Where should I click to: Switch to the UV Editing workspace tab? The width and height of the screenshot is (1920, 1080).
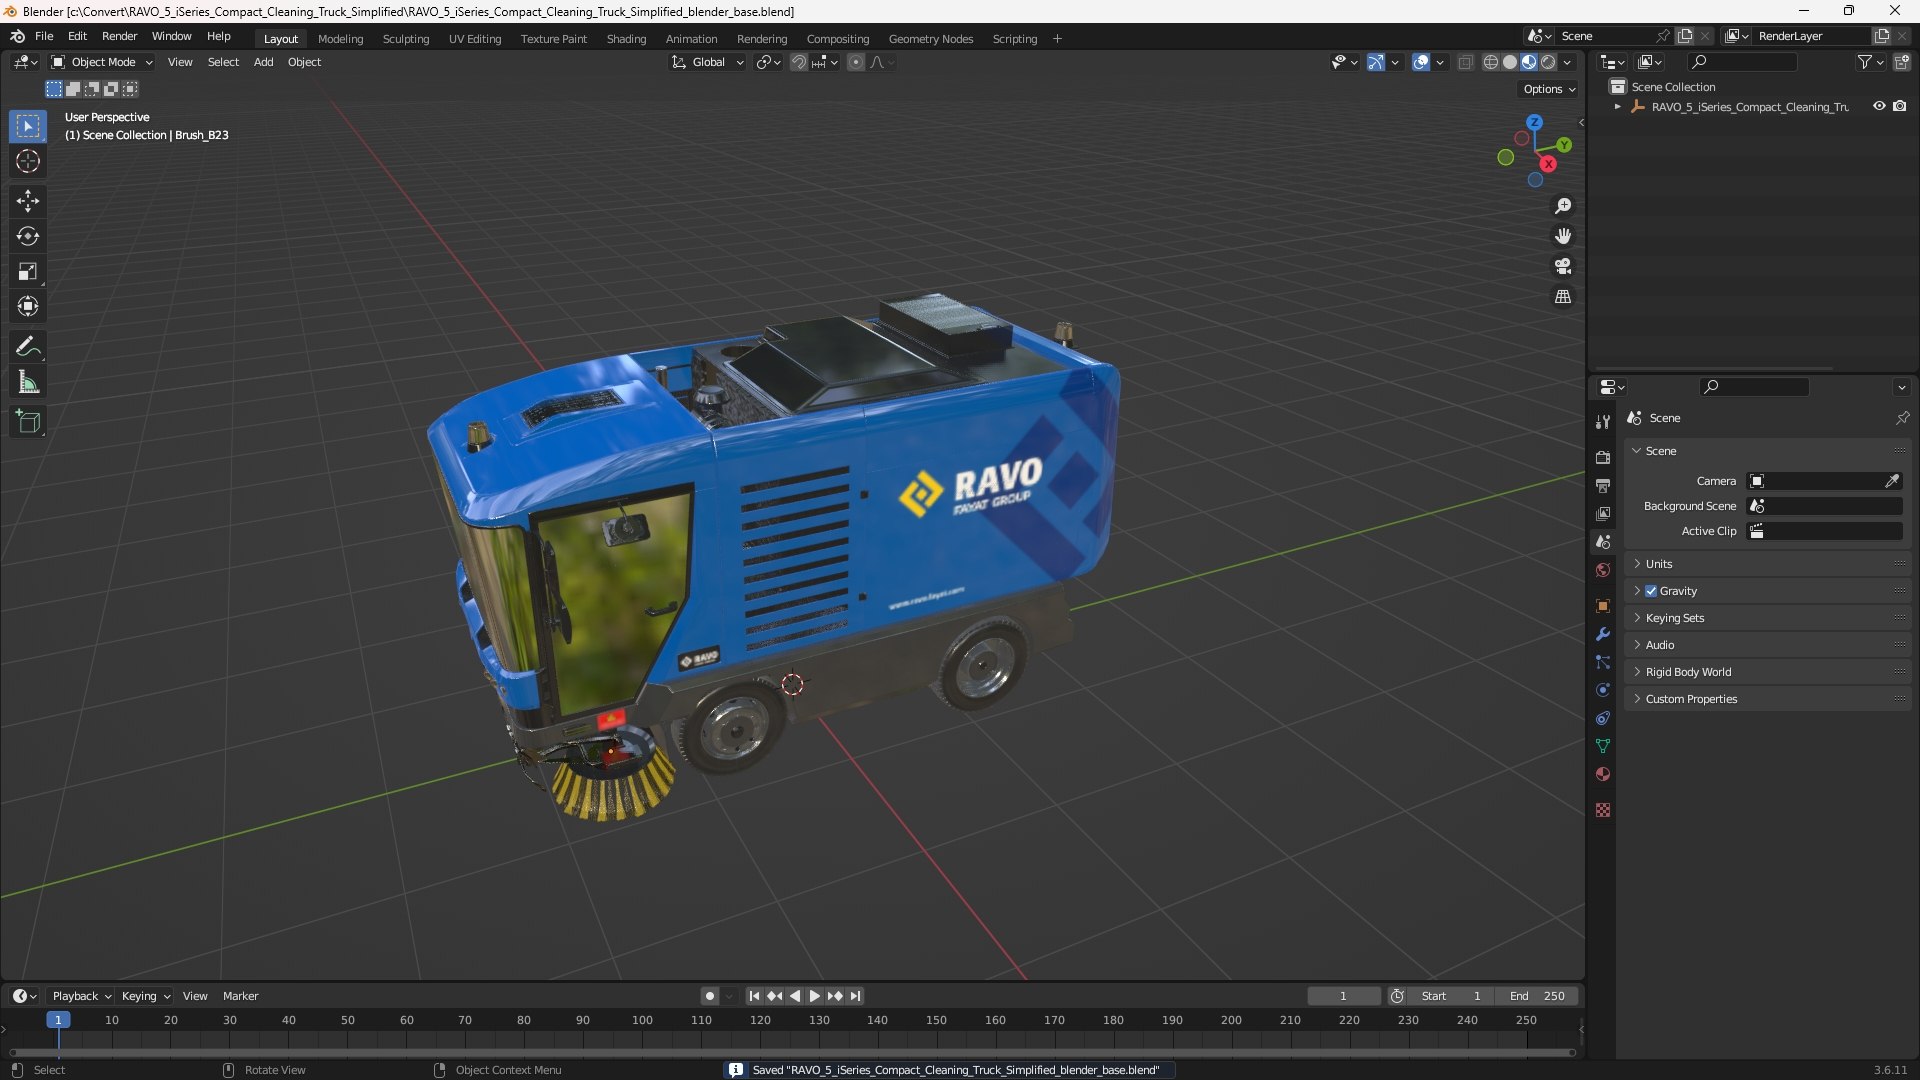[x=475, y=39]
